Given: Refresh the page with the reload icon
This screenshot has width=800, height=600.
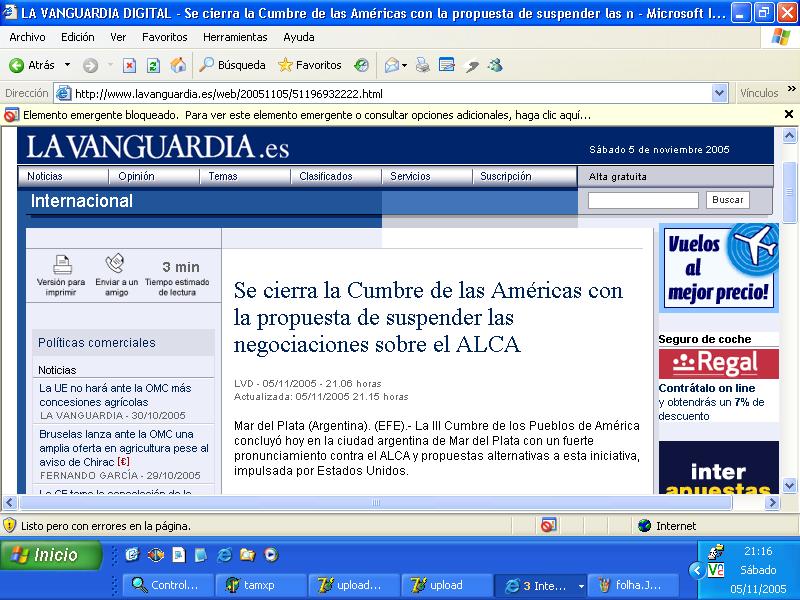Looking at the screenshot, I should 153,65.
